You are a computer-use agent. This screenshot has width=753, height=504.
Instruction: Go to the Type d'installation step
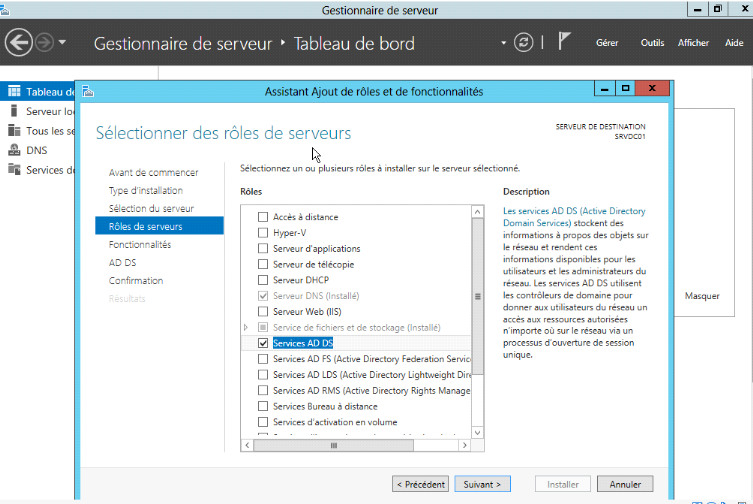(146, 190)
